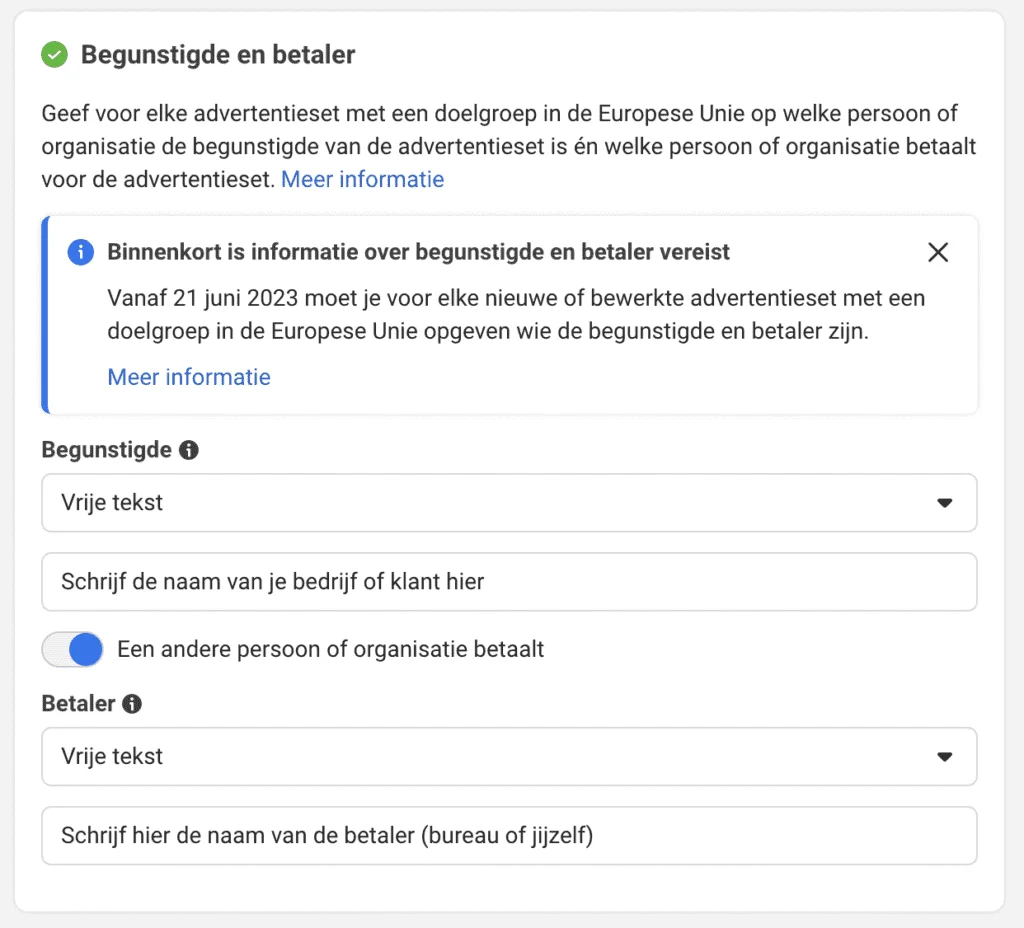Open 'Meer informatie' link in the description
The image size is (1024, 928).
pyautogui.click(x=362, y=180)
